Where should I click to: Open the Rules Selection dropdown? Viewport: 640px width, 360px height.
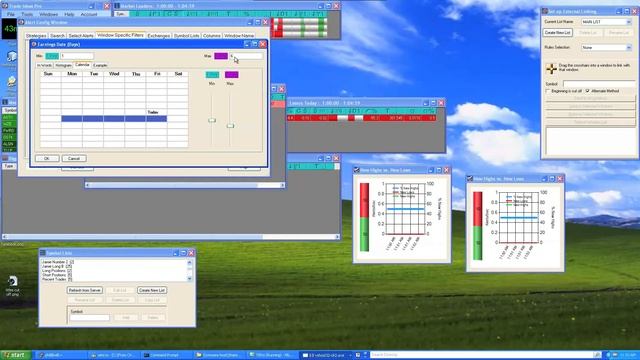coord(607,48)
